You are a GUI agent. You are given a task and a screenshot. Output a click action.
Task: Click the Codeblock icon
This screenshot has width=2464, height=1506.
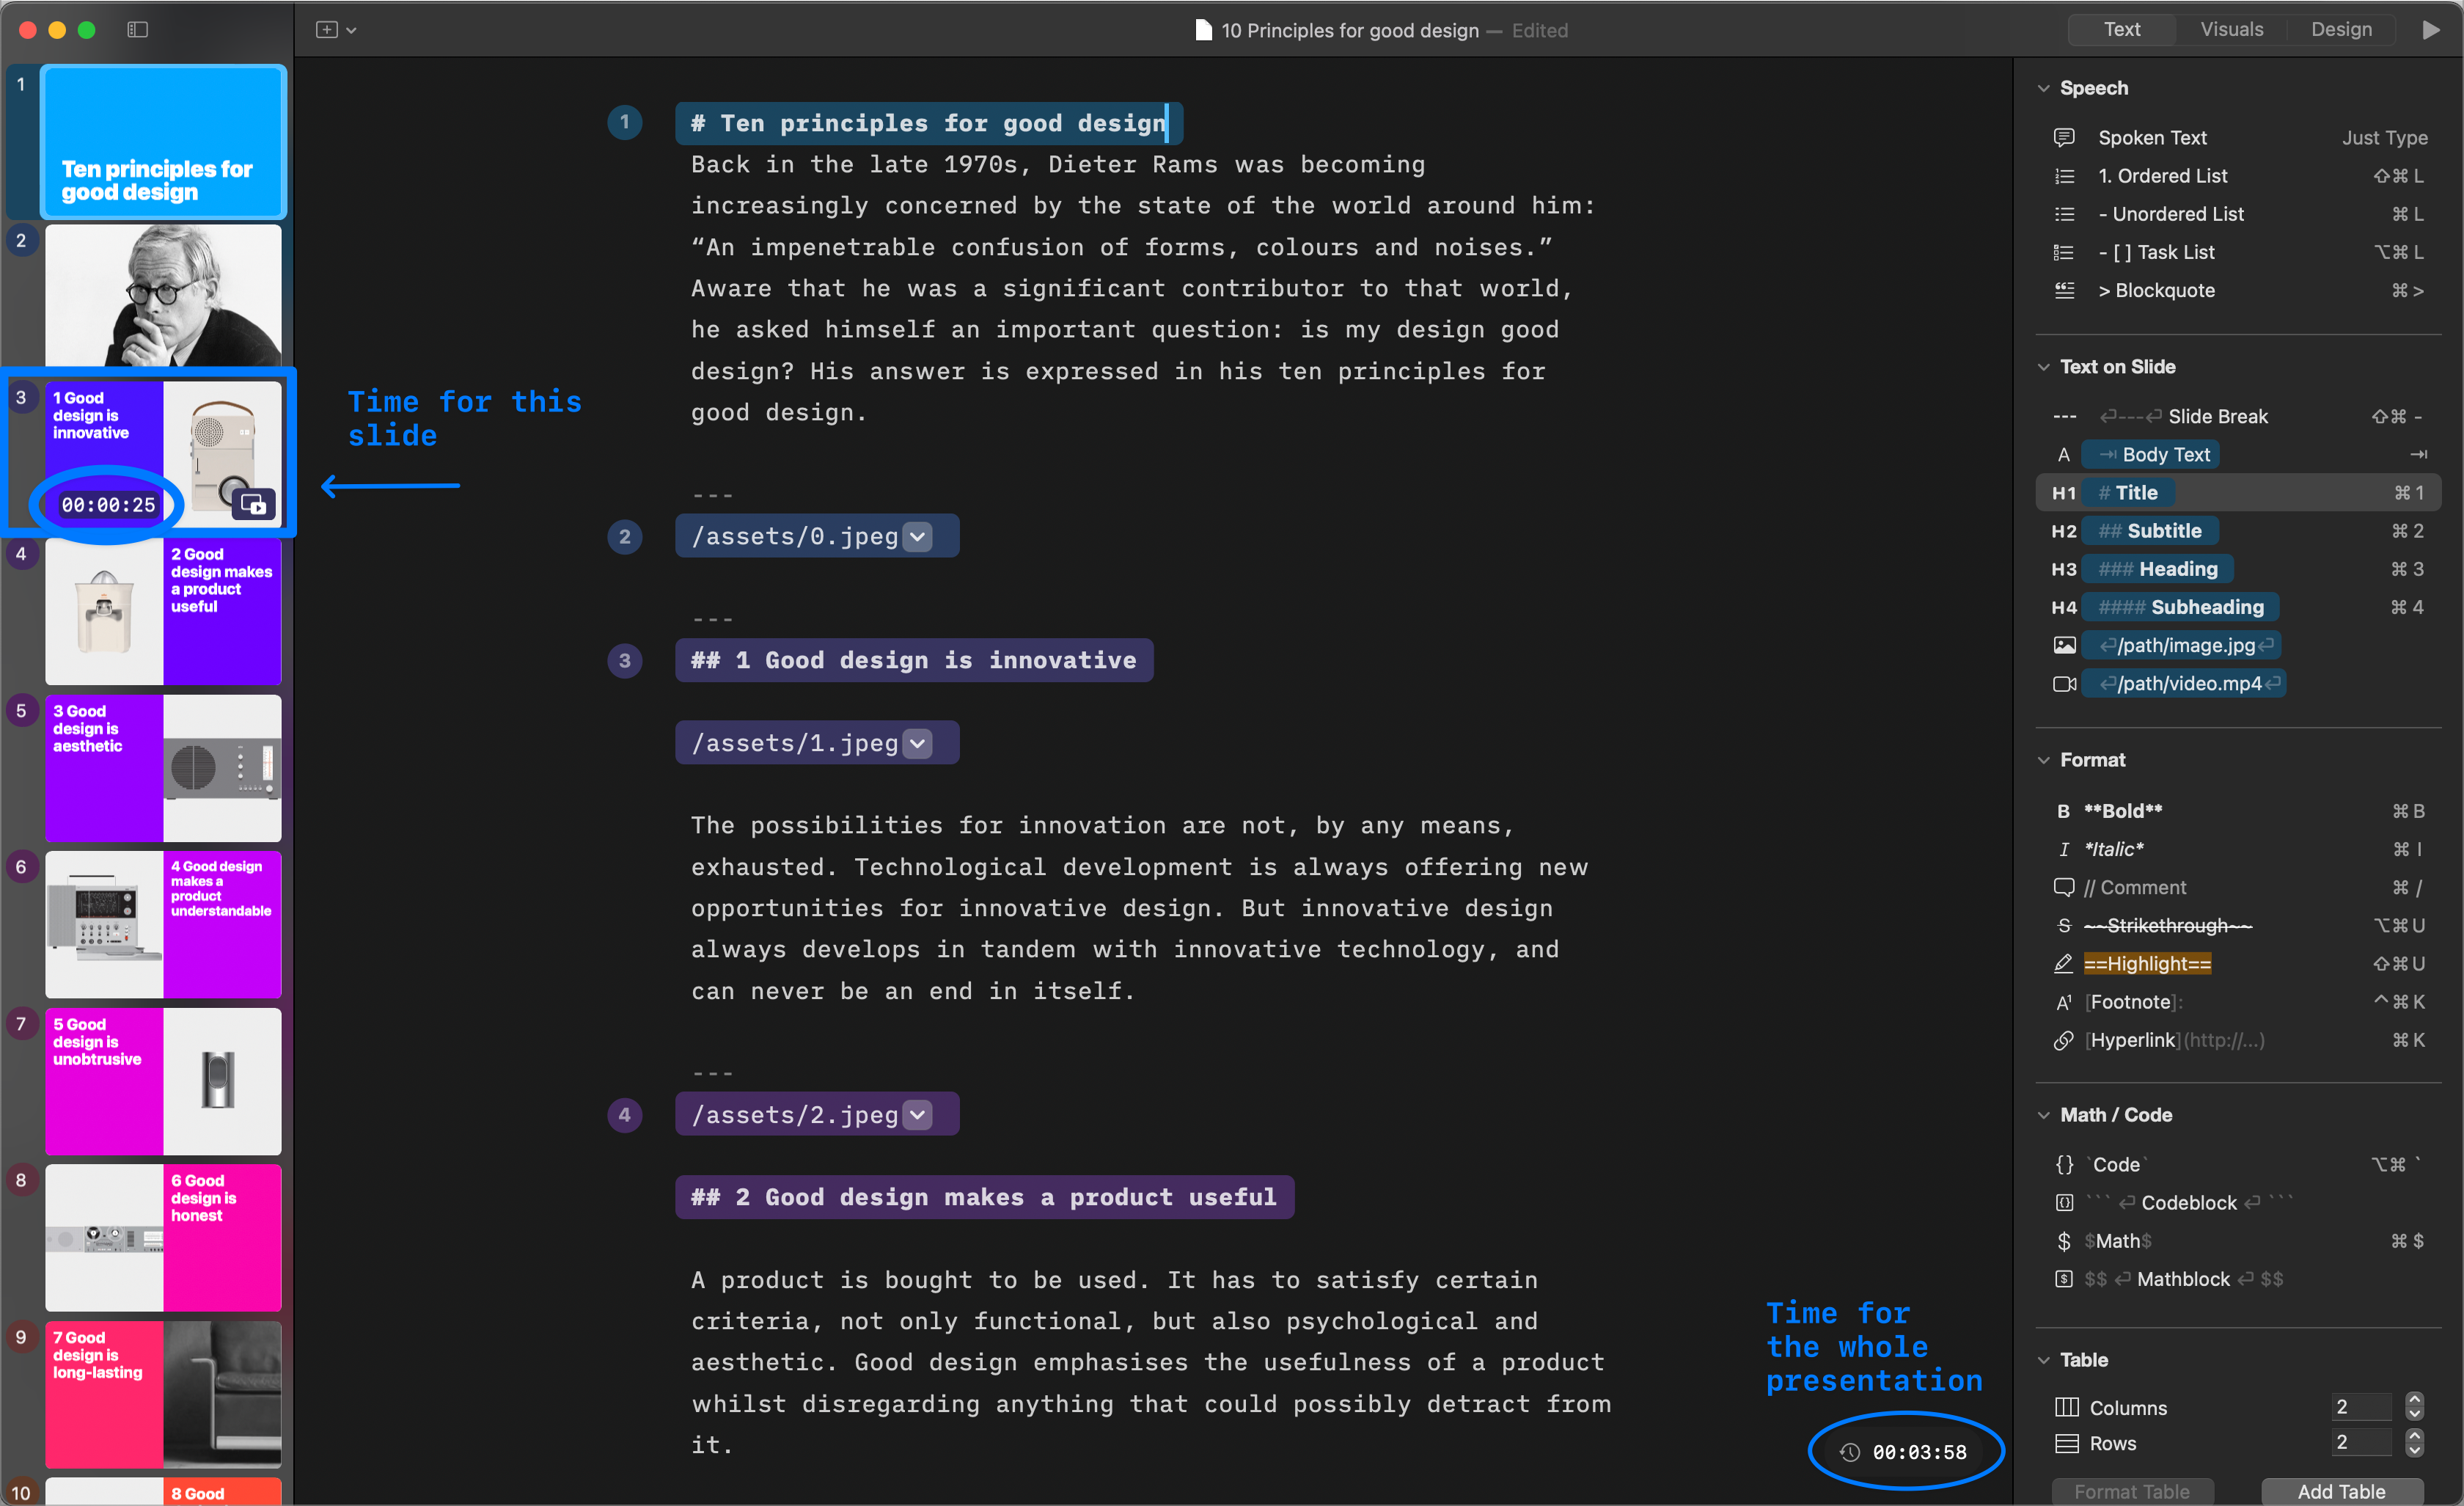click(2064, 1203)
